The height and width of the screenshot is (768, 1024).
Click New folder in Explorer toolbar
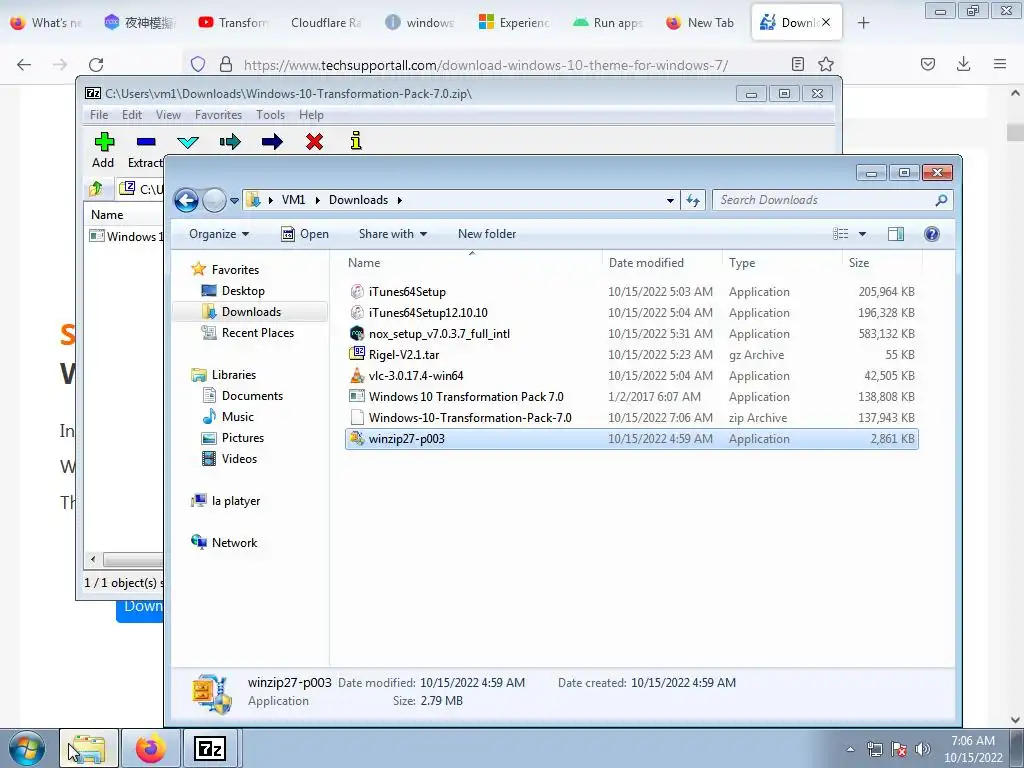point(487,234)
